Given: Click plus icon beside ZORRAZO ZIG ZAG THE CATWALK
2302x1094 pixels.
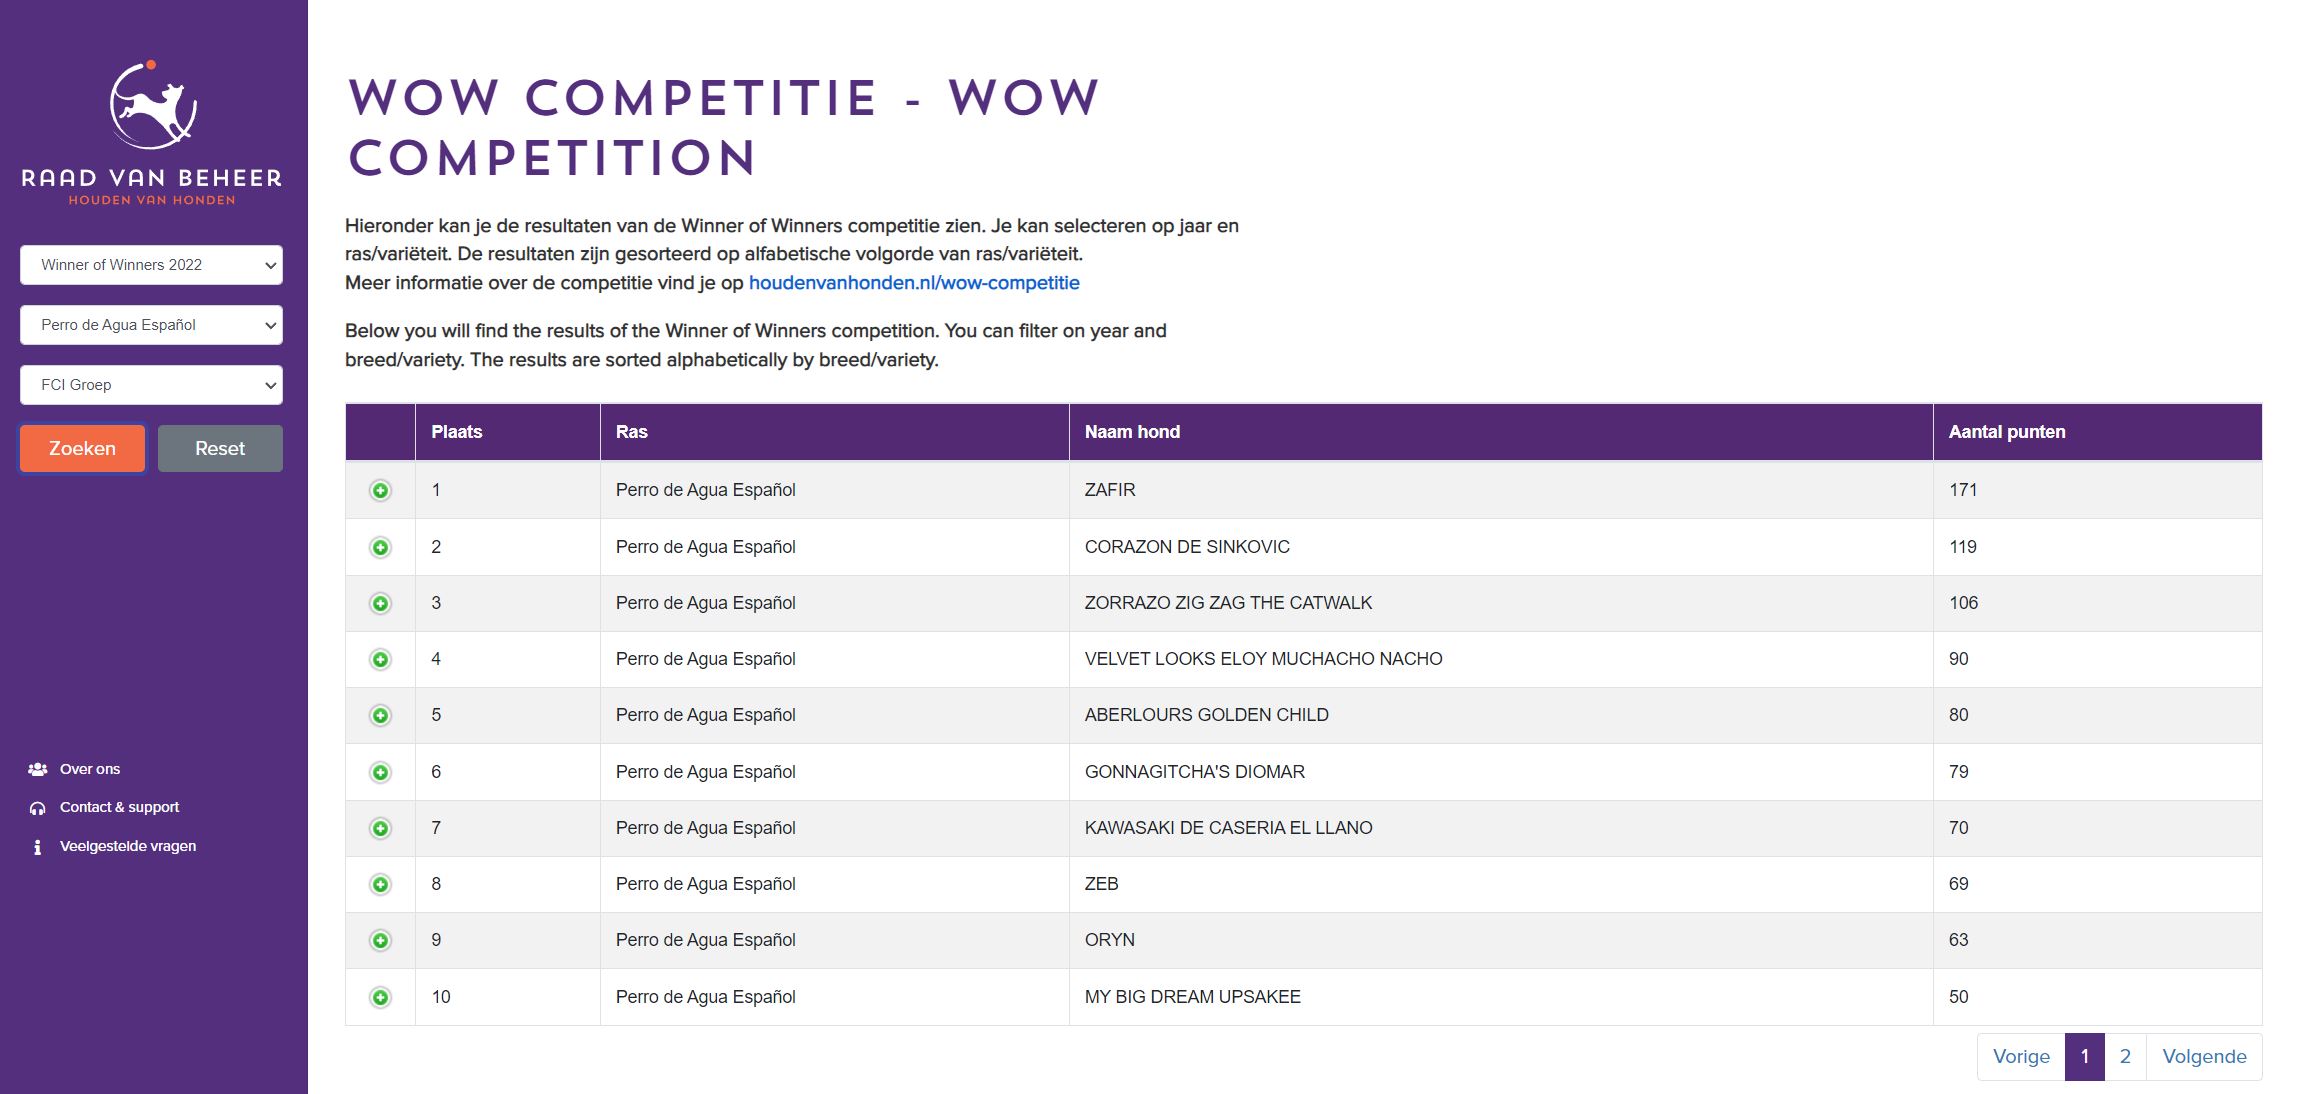Looking at the screenshot, I should pyautogui.click(x=380, y=603).
